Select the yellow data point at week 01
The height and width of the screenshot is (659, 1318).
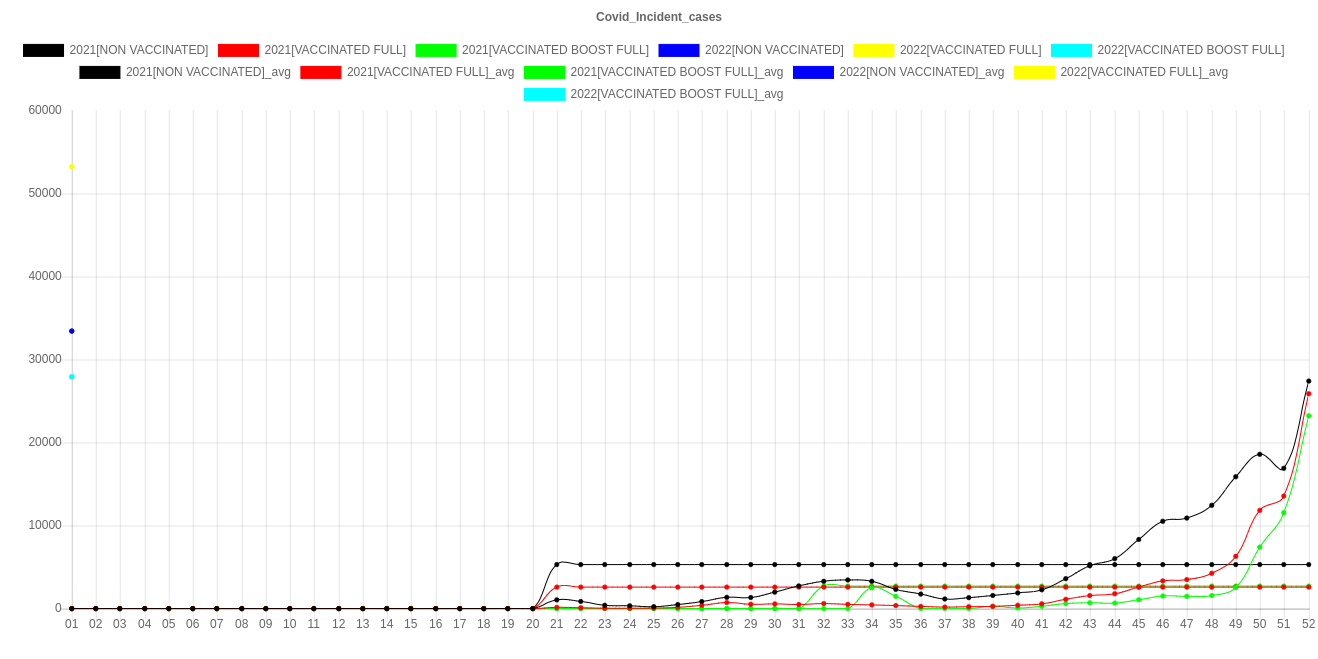pyautogui.click(x=72, y=167)
